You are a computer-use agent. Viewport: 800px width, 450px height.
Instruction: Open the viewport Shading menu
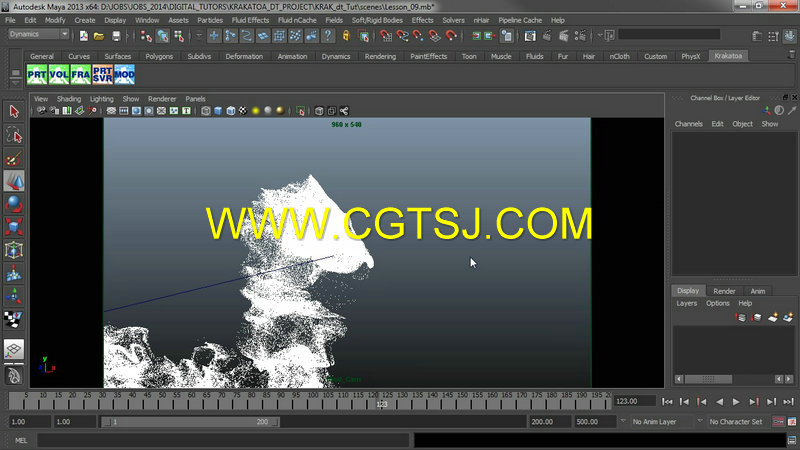tap(69, 99)
